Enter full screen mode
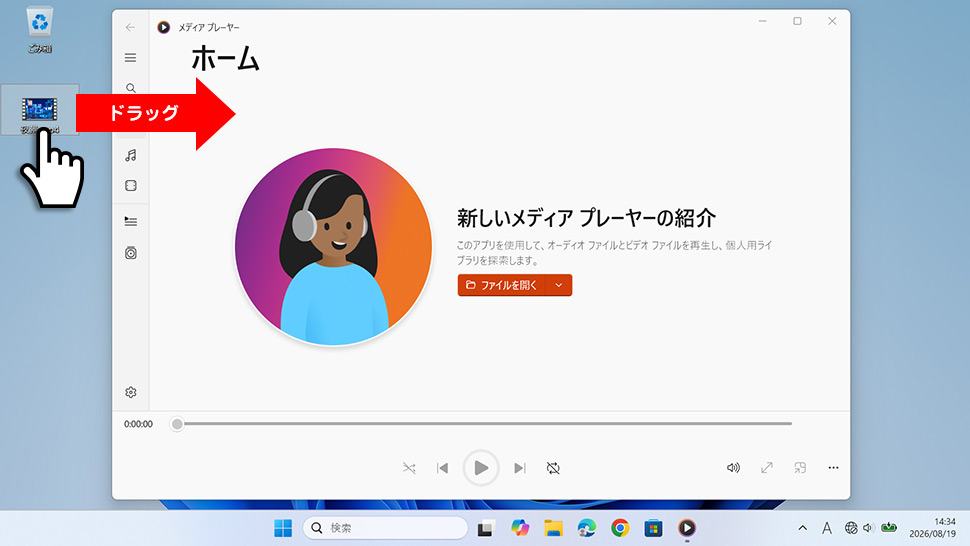970x546 pixels. point(766,467)
